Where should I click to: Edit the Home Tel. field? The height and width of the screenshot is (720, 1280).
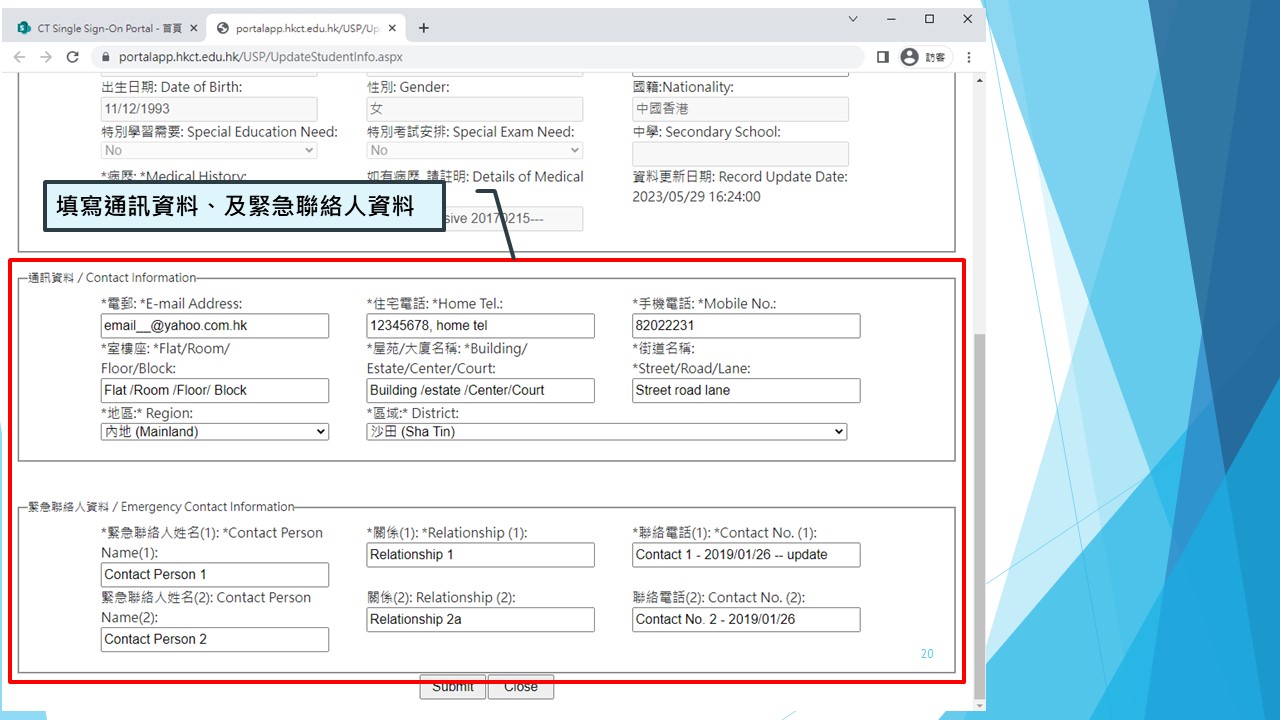click(x=481, y=326)
